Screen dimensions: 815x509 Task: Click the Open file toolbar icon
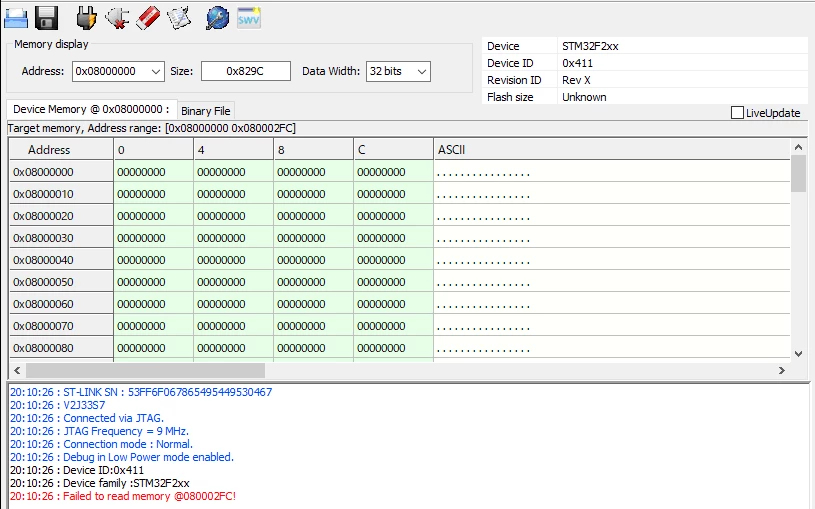(16, 18)
